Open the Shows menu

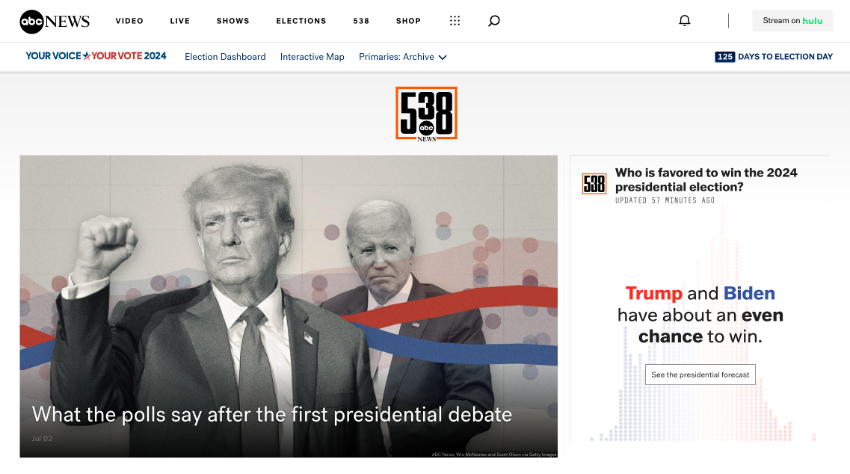pos(233,21)
